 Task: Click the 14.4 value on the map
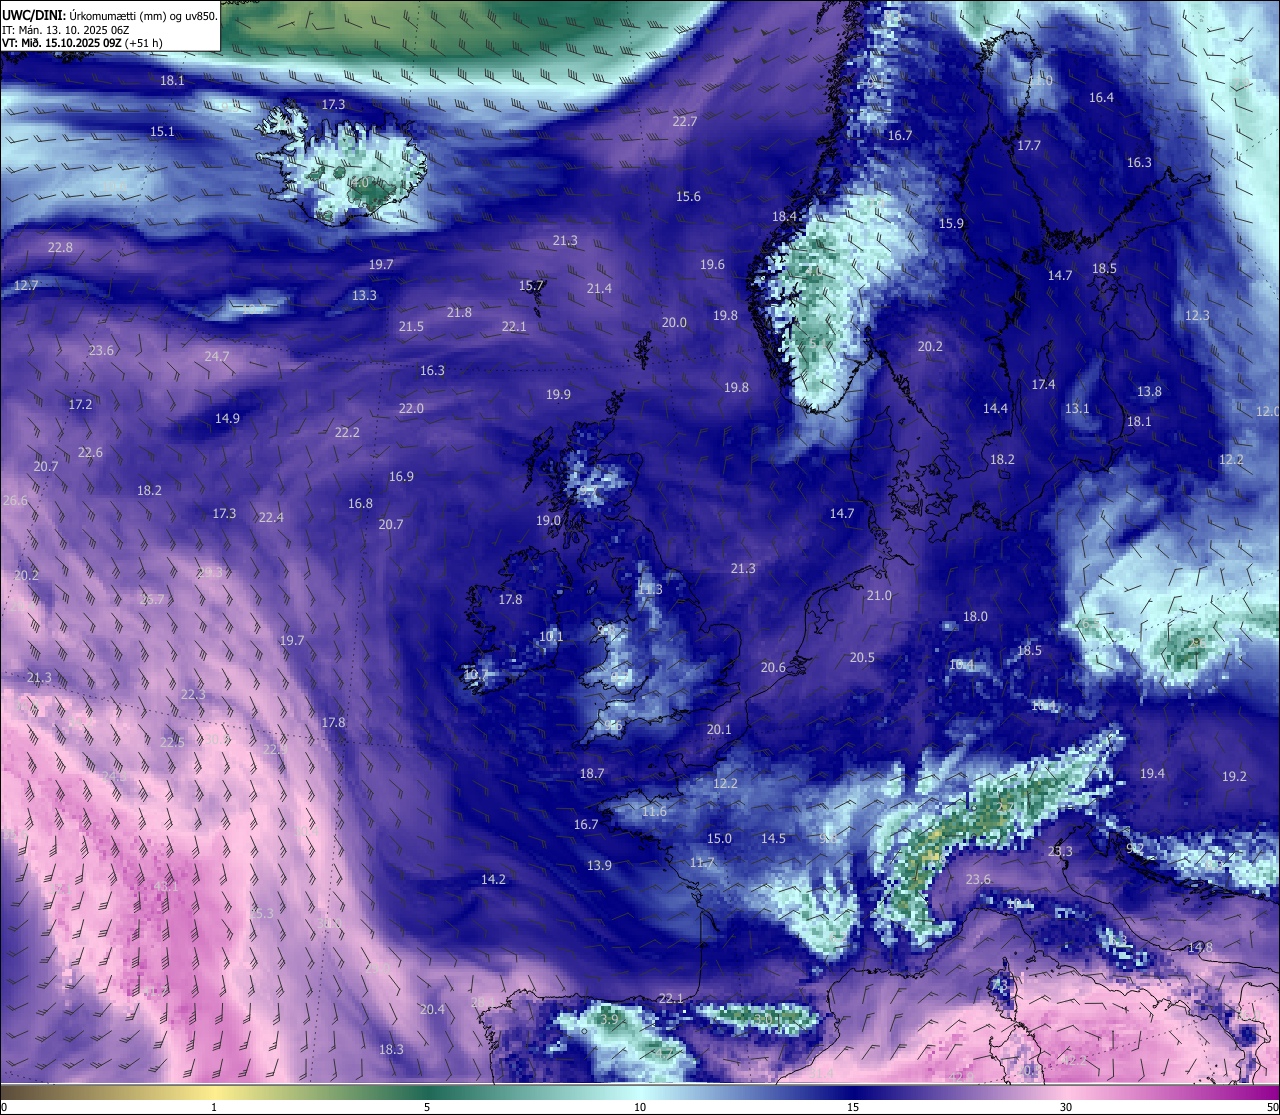pos(995,409)
